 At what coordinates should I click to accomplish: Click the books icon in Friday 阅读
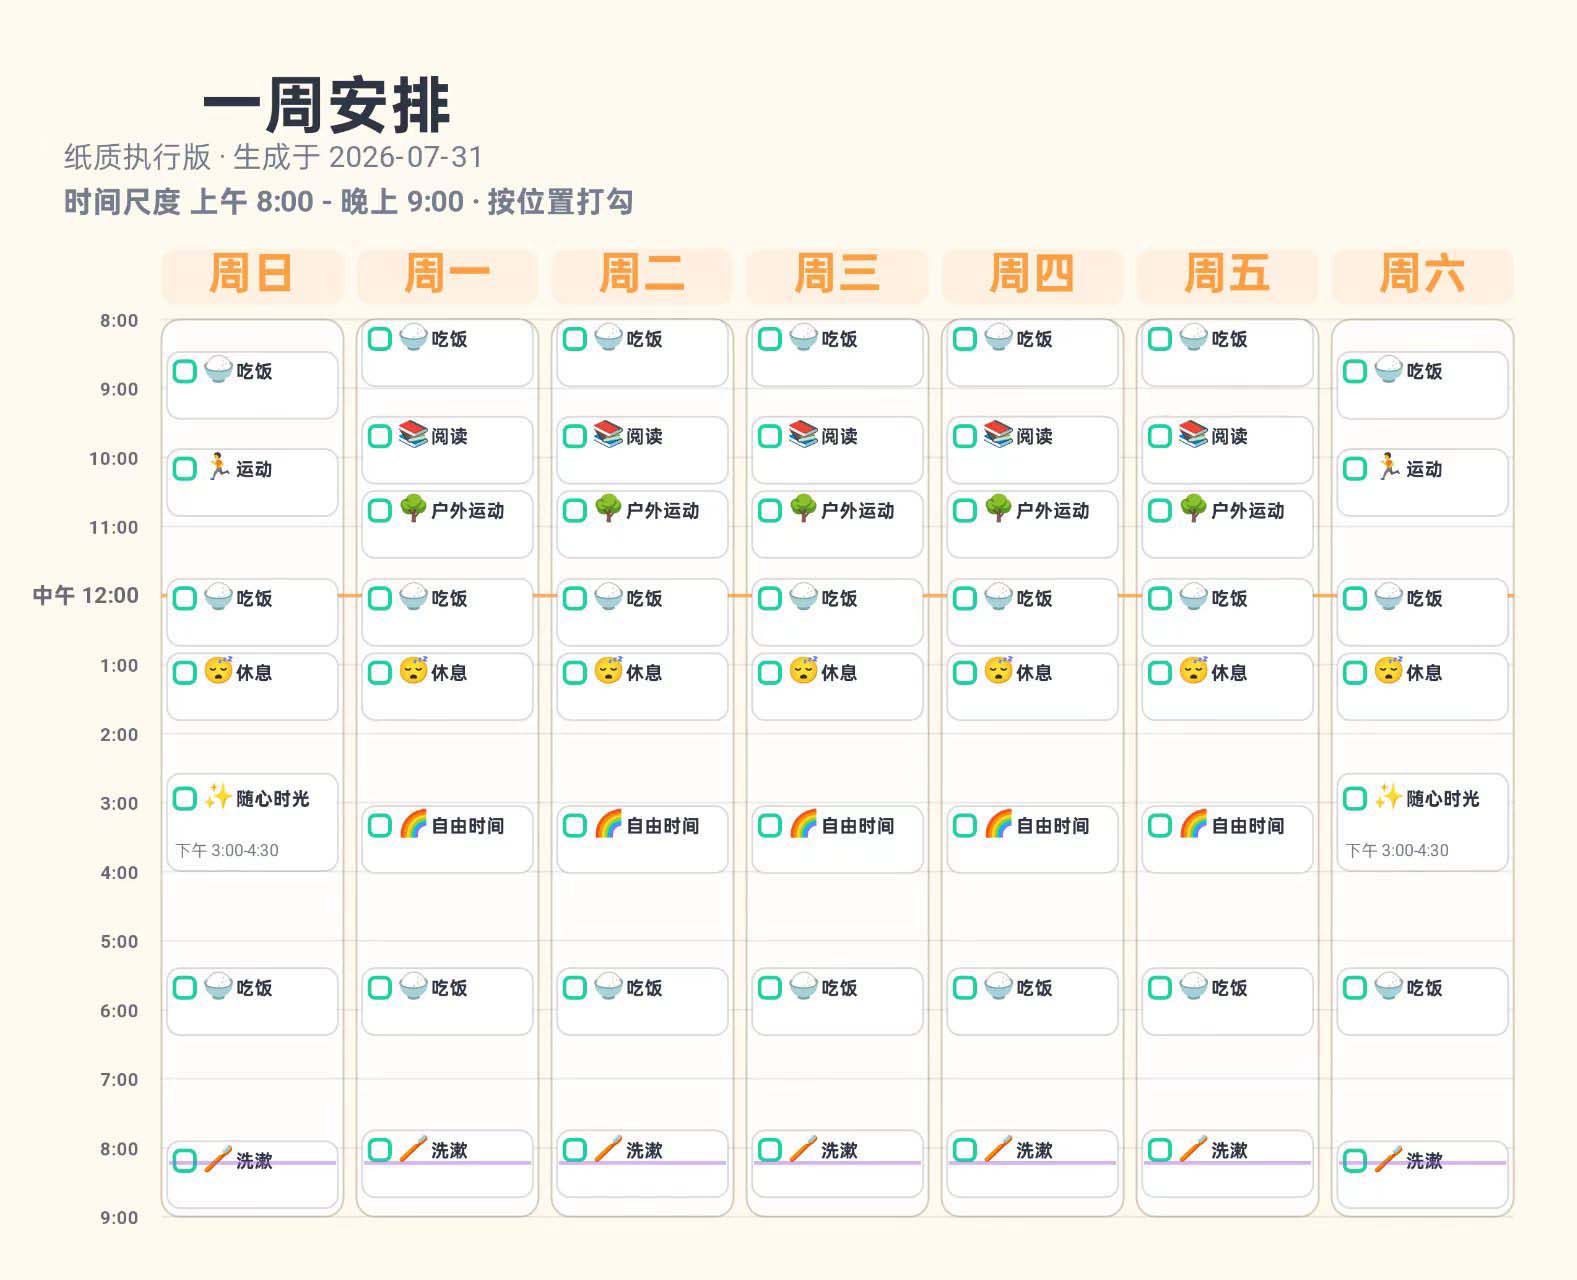click(1193, 435)
